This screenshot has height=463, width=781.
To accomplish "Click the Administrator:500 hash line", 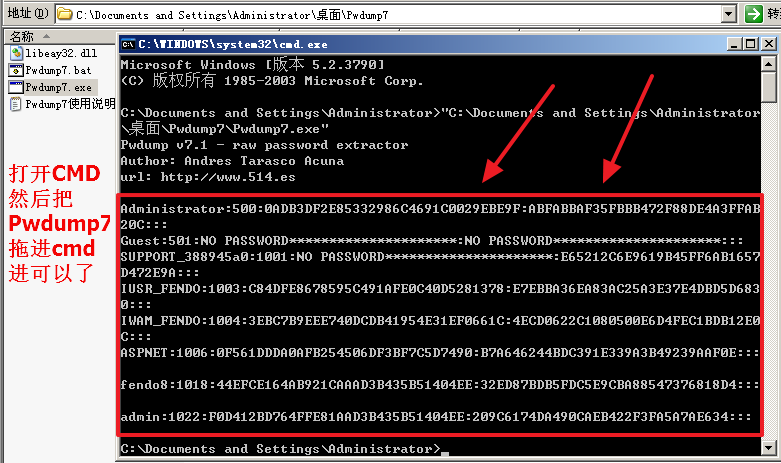I will [x=440, y=217].
